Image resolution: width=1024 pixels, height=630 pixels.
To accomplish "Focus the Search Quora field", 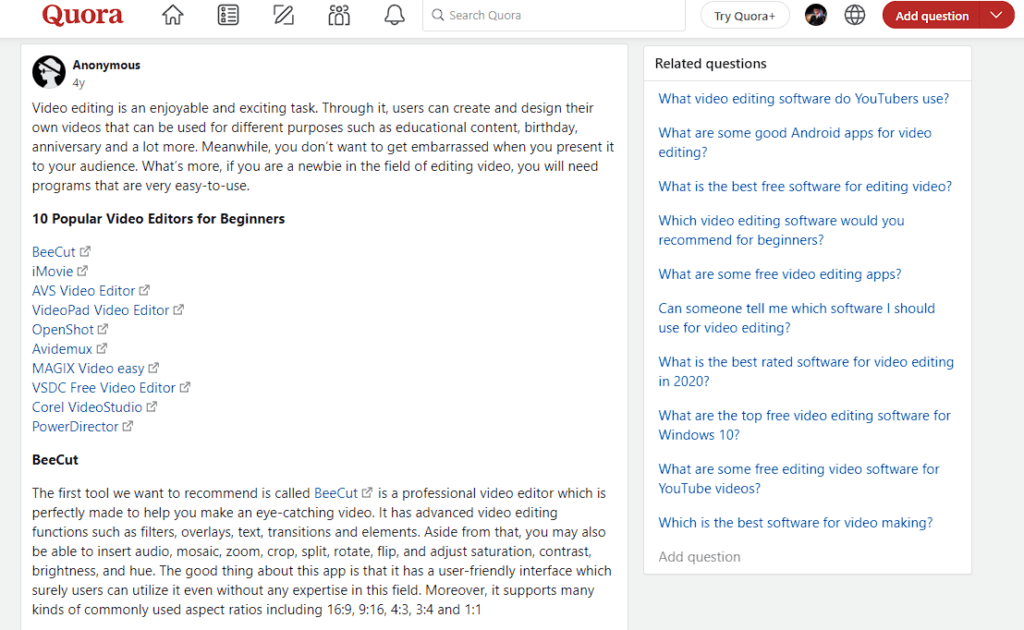I will pos(554,15).
